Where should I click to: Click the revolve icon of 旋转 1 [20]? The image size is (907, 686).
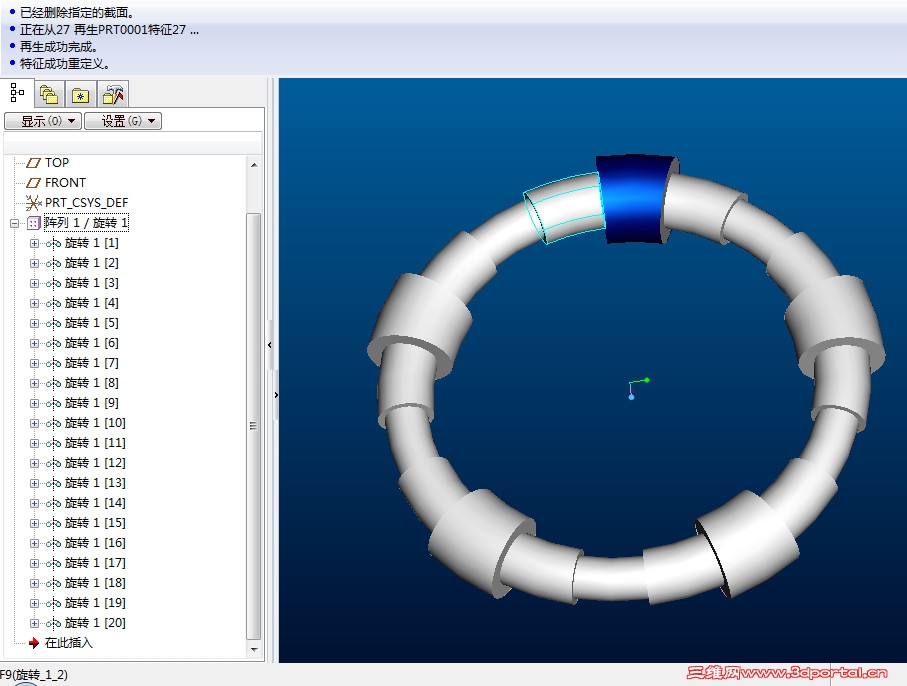coord(53,623)
